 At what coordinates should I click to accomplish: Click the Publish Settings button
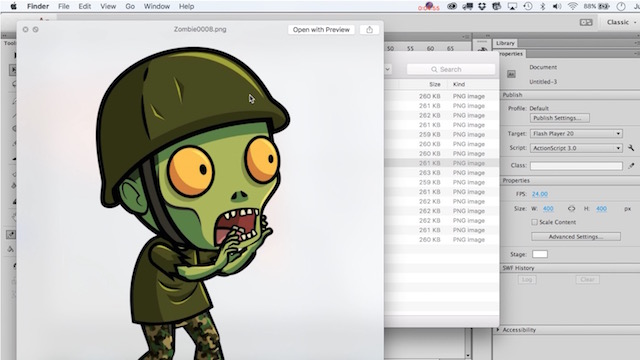click(x=560, y=118)
